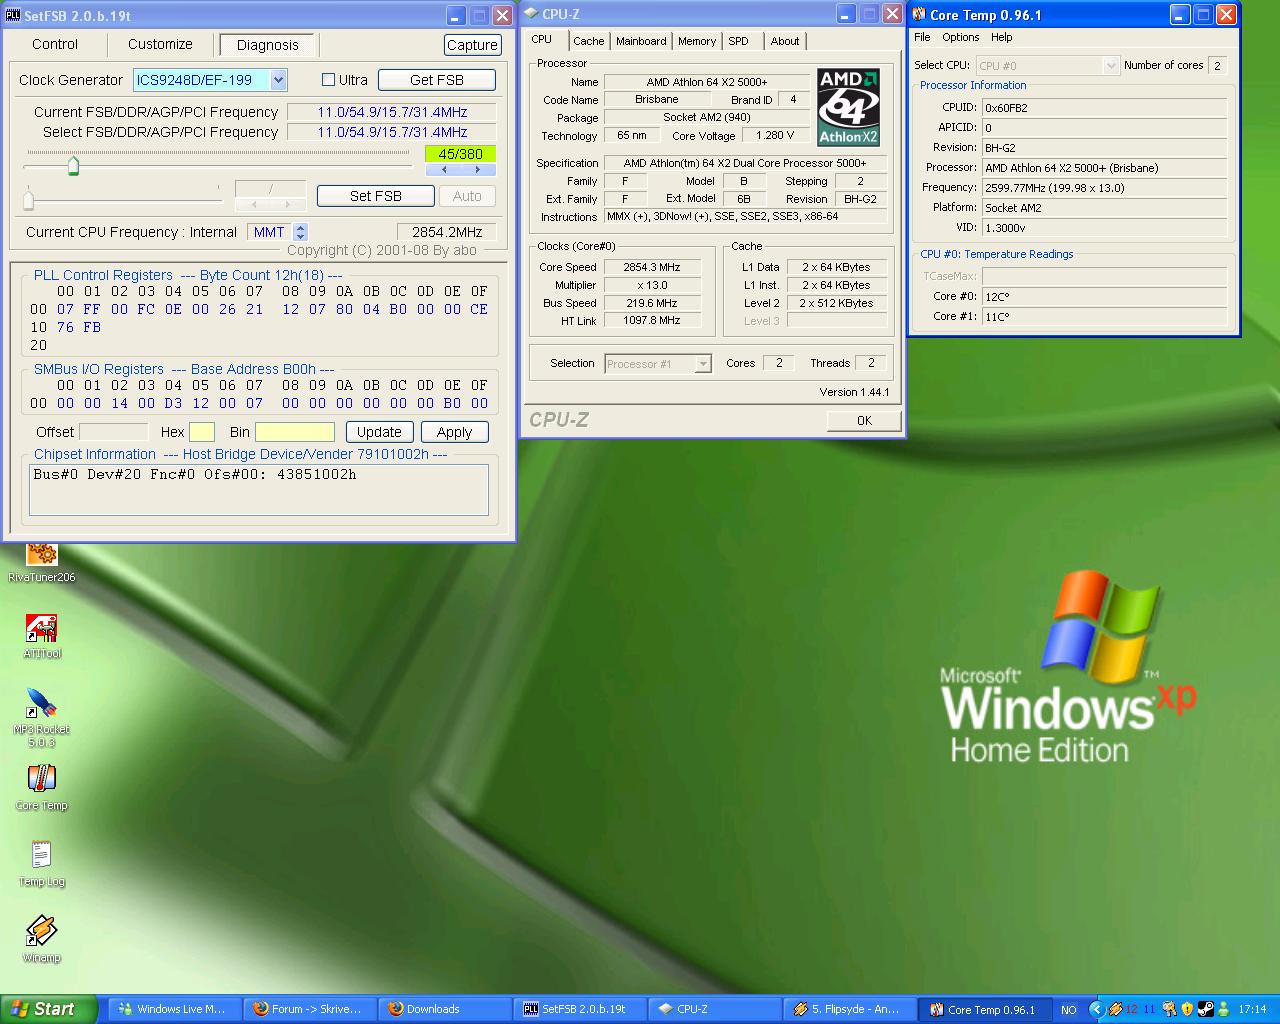Click the 2854.2MHz current CPU frequency field

(447, 232)
